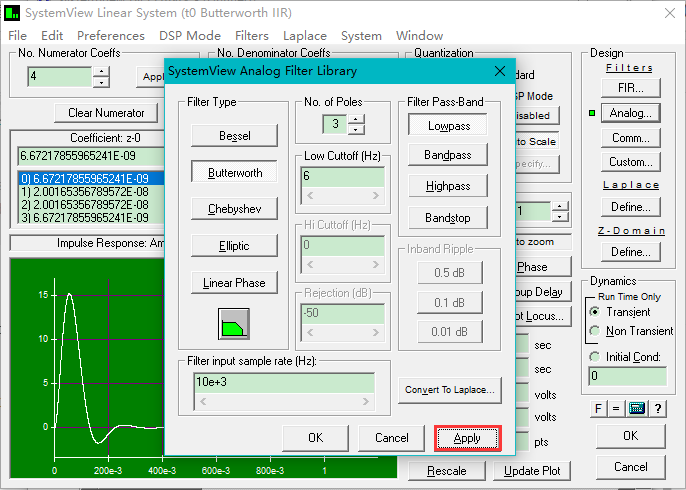Select the Bandstop pass-band
Viewport: 686px width, 490px height.
coord(448,217)
